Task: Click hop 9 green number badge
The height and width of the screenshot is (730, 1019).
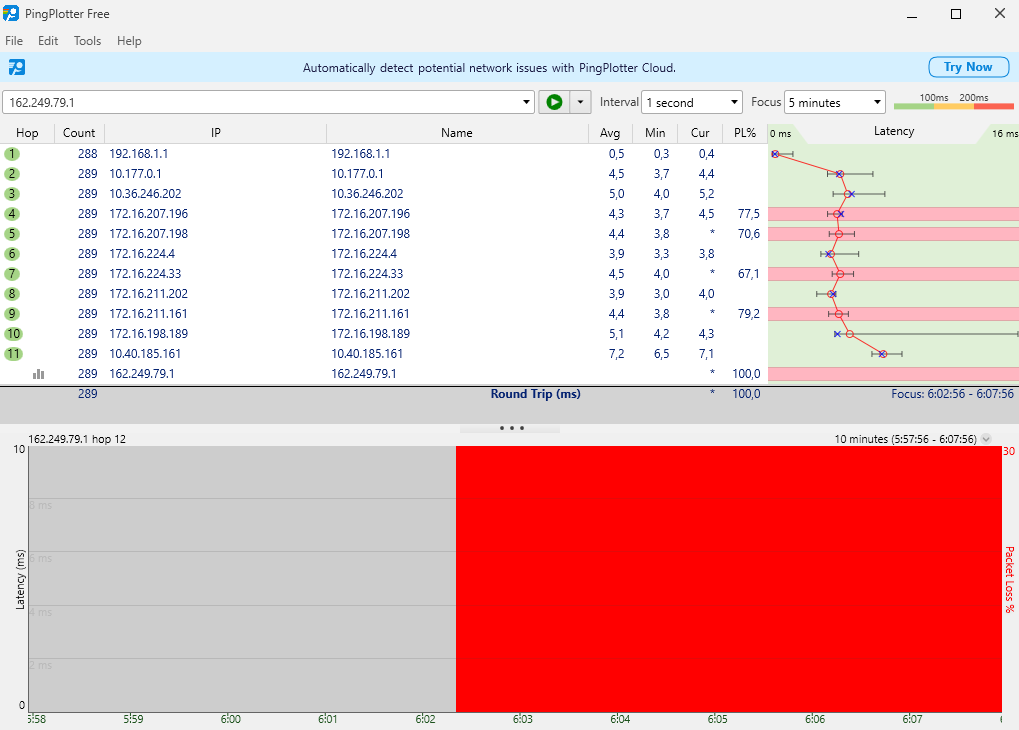Action: point(12,314)
